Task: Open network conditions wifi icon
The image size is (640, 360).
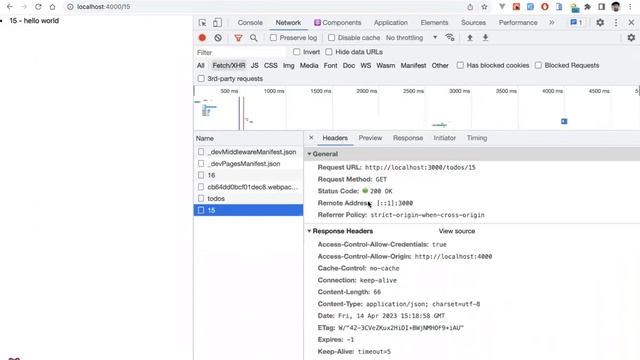Action: click(450, 38)
